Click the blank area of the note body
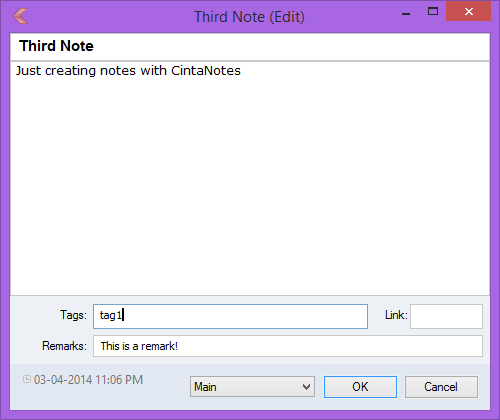 pos(250,187)
